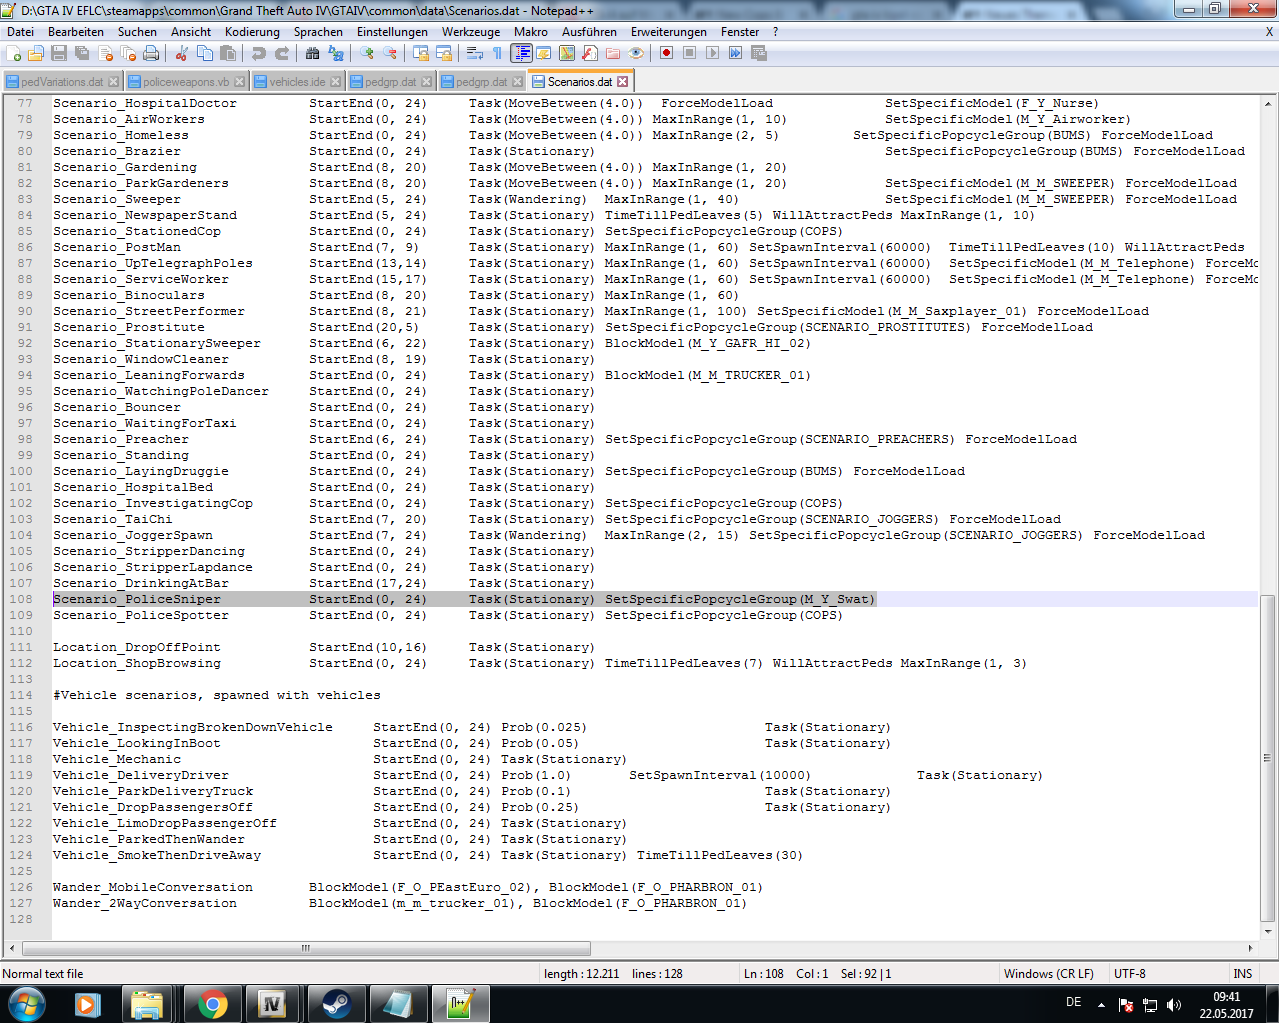Click the Zoom in toolbar icon
This screenshot has width=1279, height=1023.
[367, 53]
